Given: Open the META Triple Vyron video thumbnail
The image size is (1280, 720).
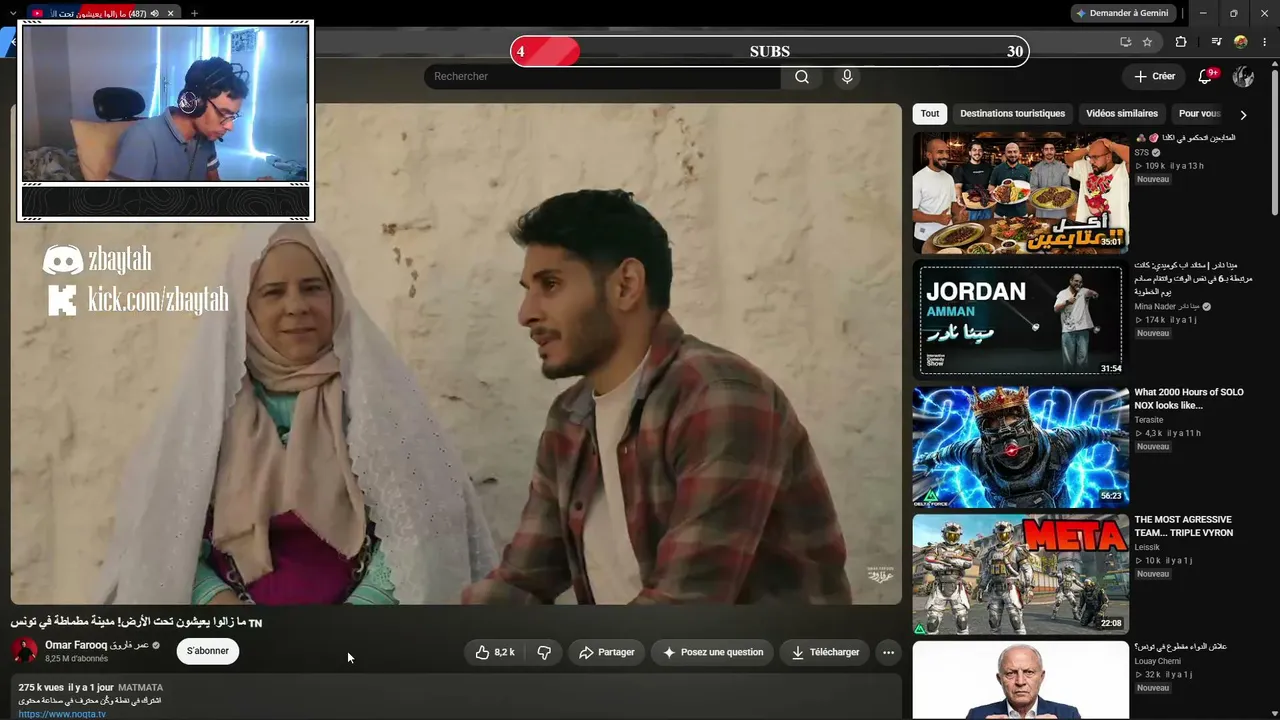Looking at the screenshot, I should coord(1021,574).
